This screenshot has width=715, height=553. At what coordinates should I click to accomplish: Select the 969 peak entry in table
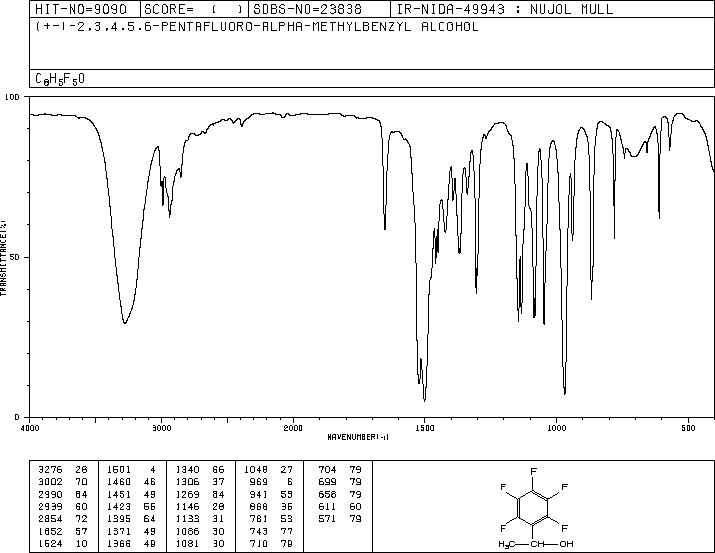273,482
